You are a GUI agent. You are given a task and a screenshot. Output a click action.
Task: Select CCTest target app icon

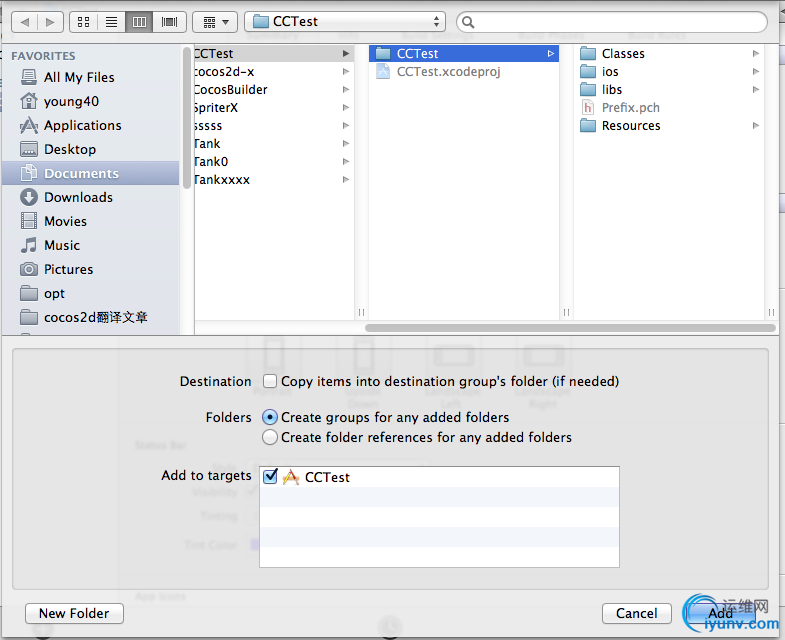point(291,477)
